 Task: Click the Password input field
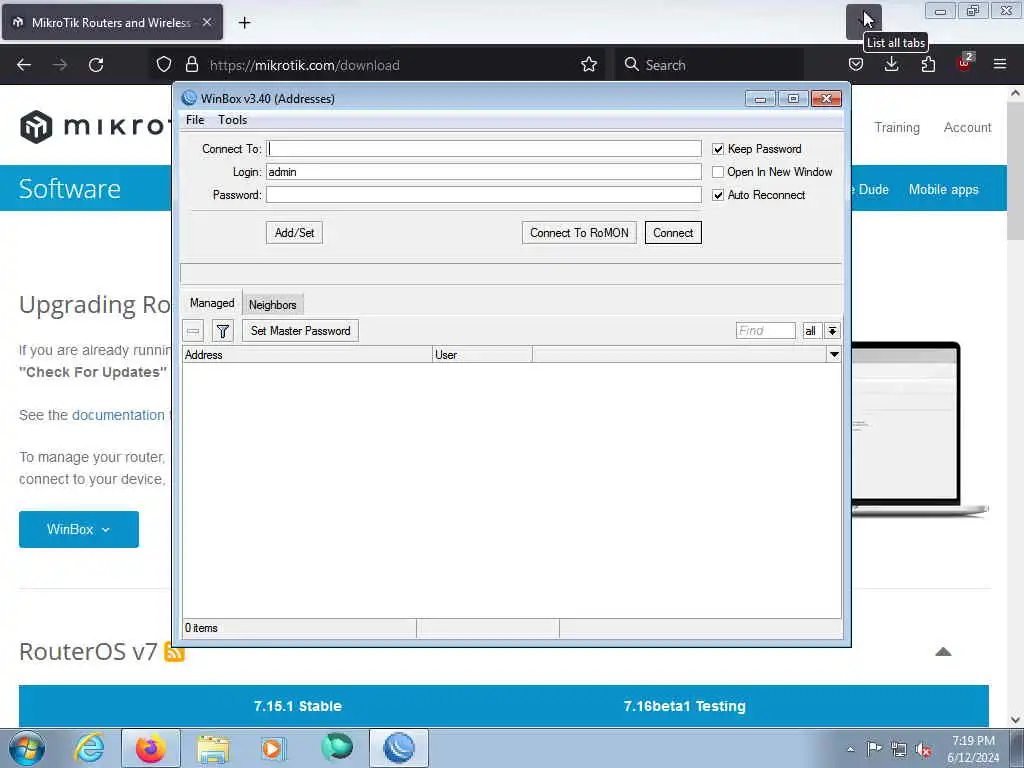click(x=483, y=195)
